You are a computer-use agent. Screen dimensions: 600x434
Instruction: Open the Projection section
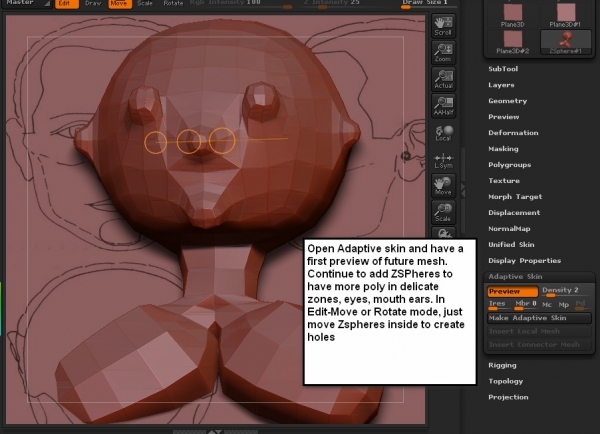pyautogui.click(x=508, y=397)
